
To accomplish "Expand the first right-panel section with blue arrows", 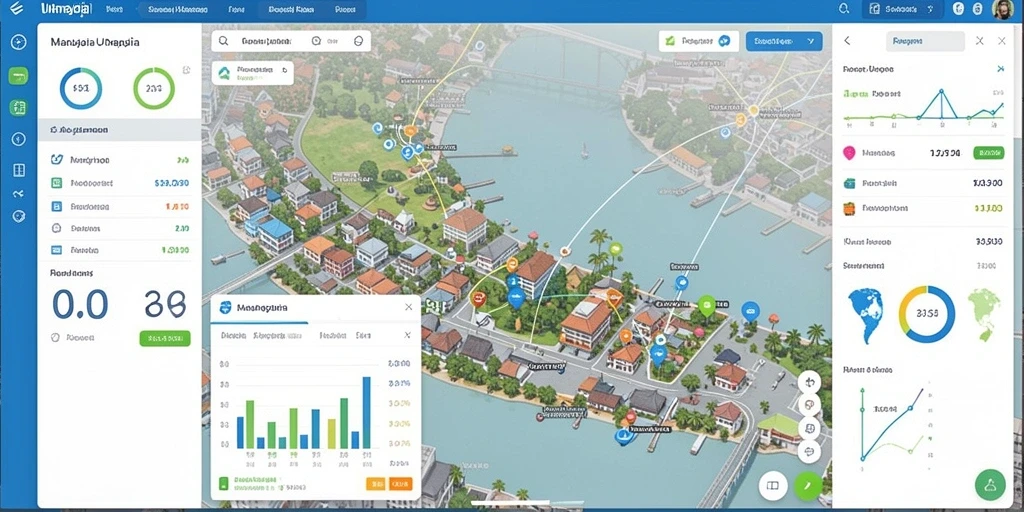I will [923, 69].
